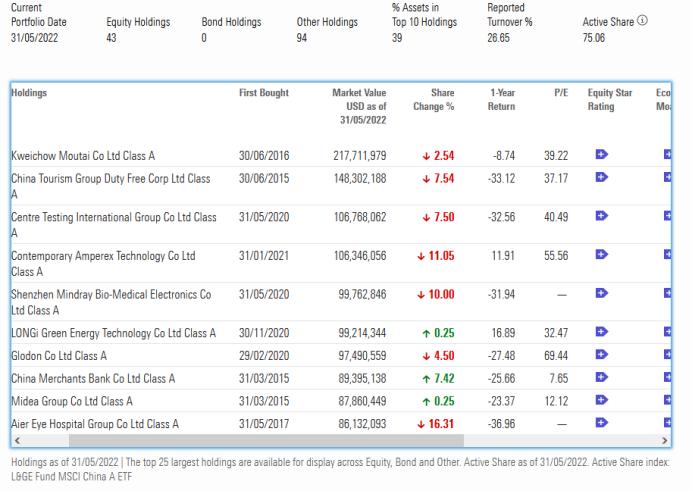This screenshot has height=492, width=693.
Task: Click the Other Holdings count 94
Action: click(x=302, y=38)
